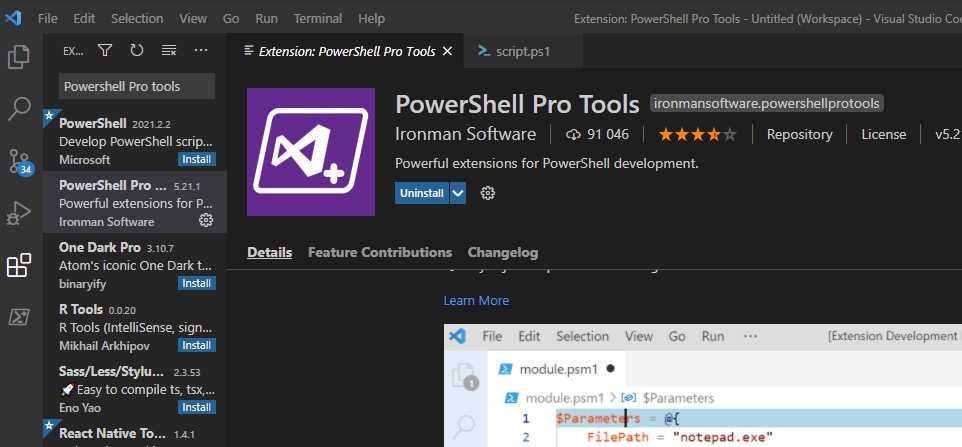Install the One Dark Pro extension
962x447 pixels.
pos(197,283)
